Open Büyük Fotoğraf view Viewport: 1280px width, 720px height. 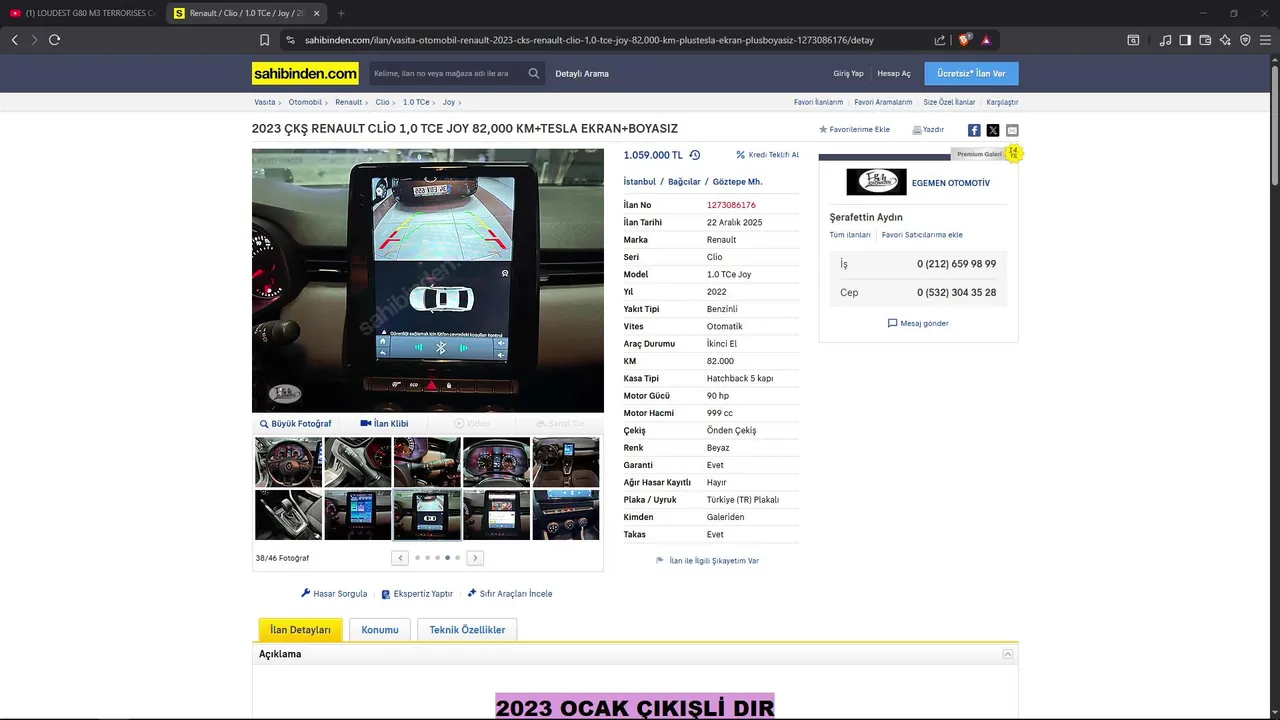click(x=295, y=424)
